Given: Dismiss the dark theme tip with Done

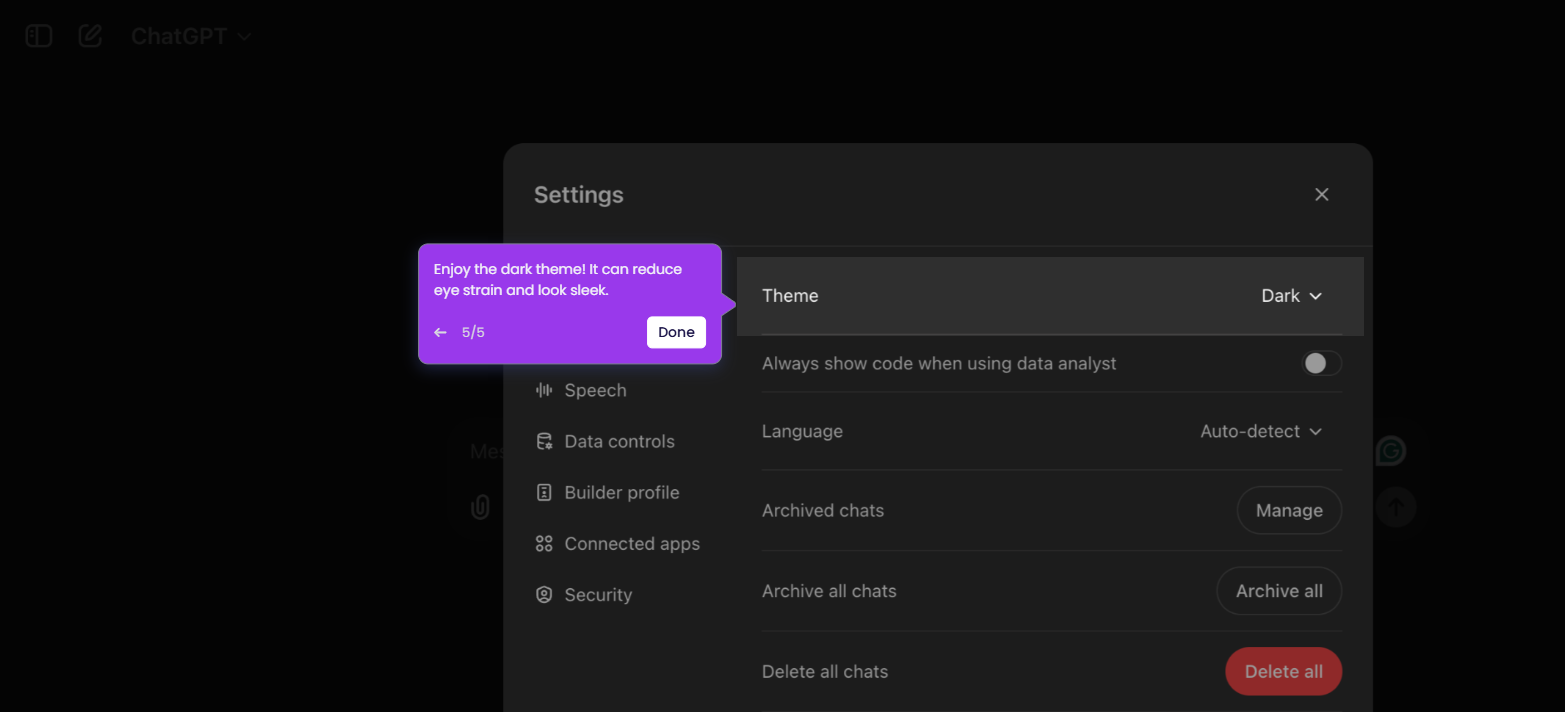Looking at the screenshot, I should 676,331.
